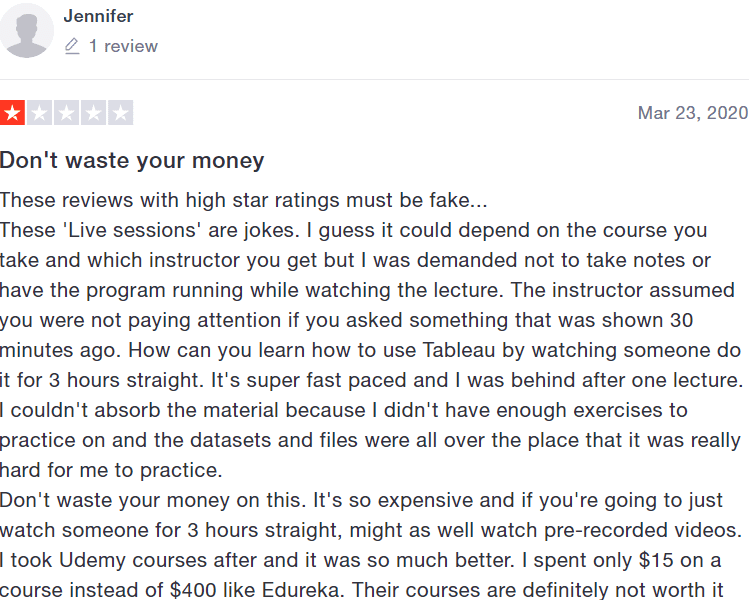The width and height of the screenshot is (754, 600).
Task: Click the line saying ratings must be fake
Action: (243, 200)
